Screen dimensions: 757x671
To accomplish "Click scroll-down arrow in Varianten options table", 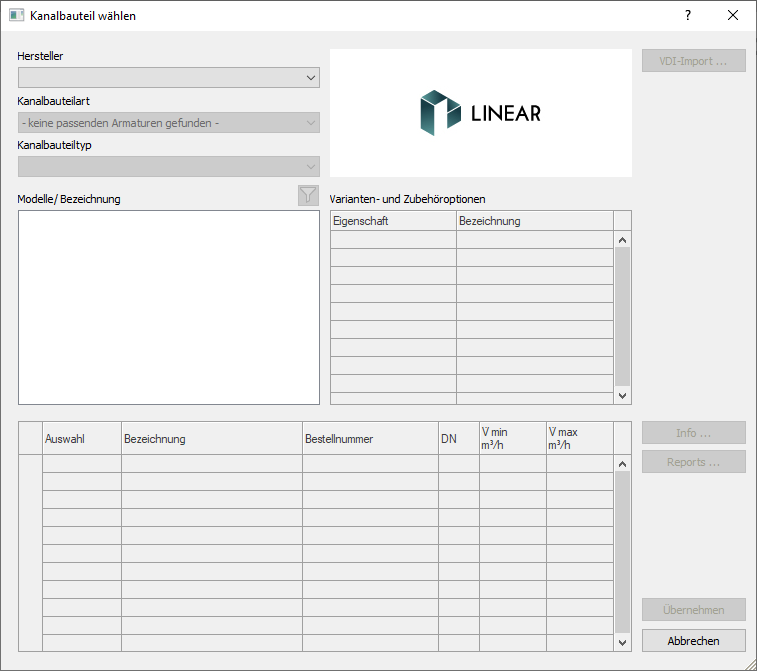I will coord(622,396).
